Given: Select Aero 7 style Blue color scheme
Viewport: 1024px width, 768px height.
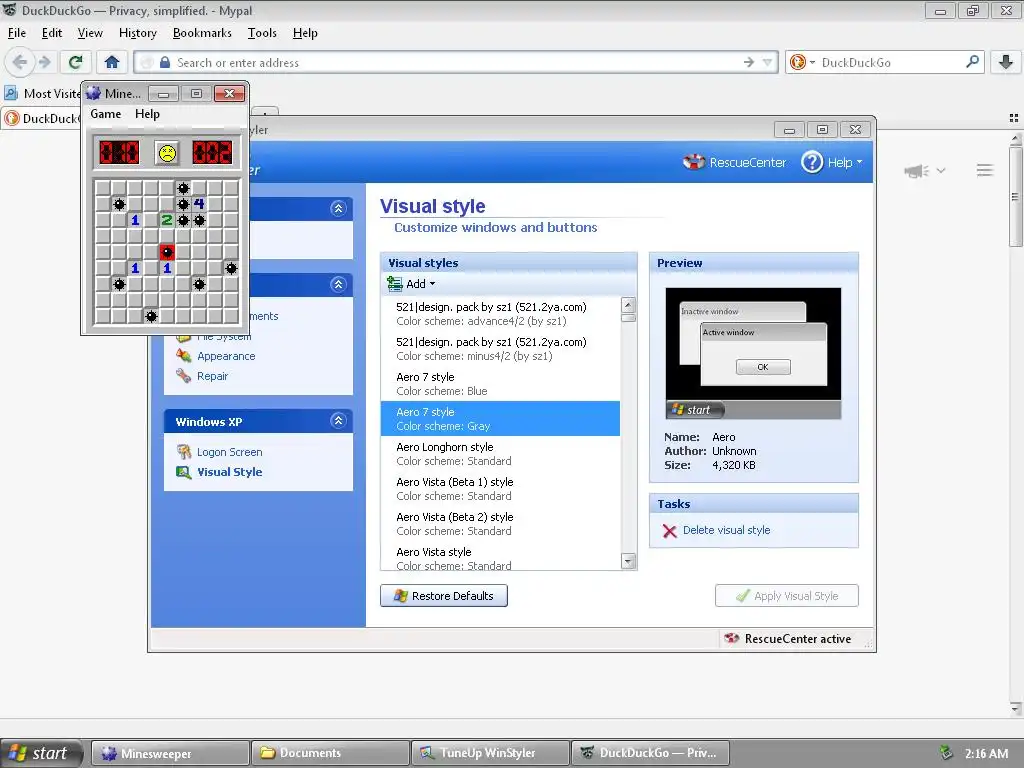Looking at the screenshot, I should click(500, 384).
